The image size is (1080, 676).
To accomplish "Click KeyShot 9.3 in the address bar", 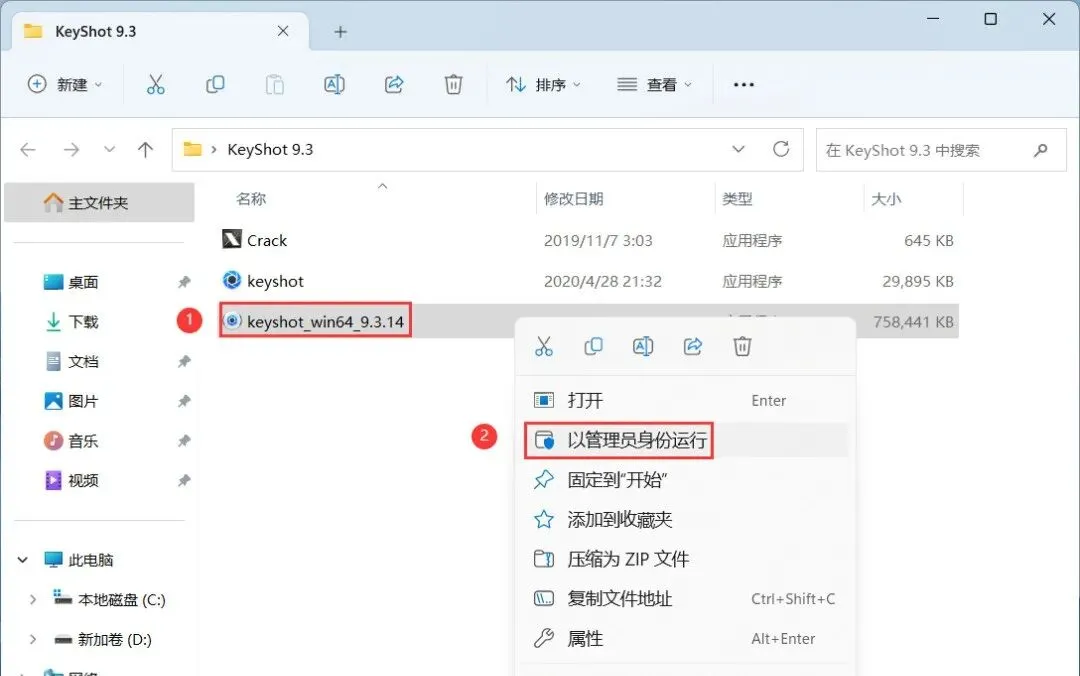I will click(x=270, y=150).
